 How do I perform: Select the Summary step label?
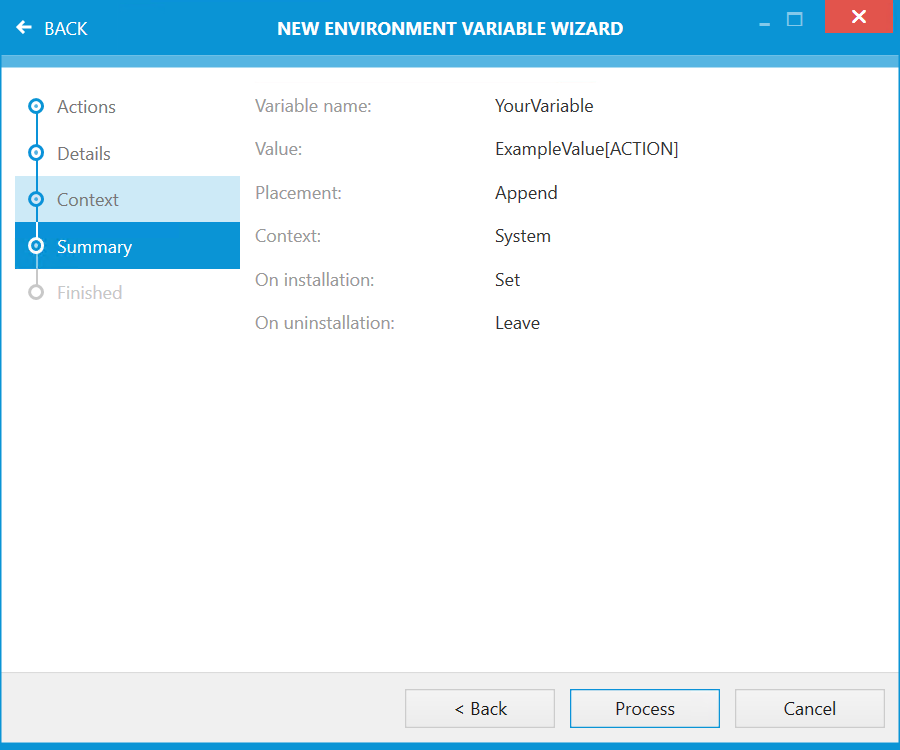(x=94, y=247)
